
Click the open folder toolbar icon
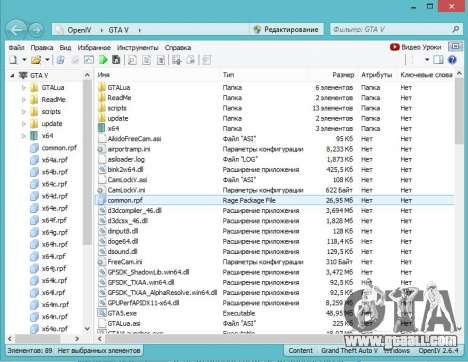[x=36, y=60]
